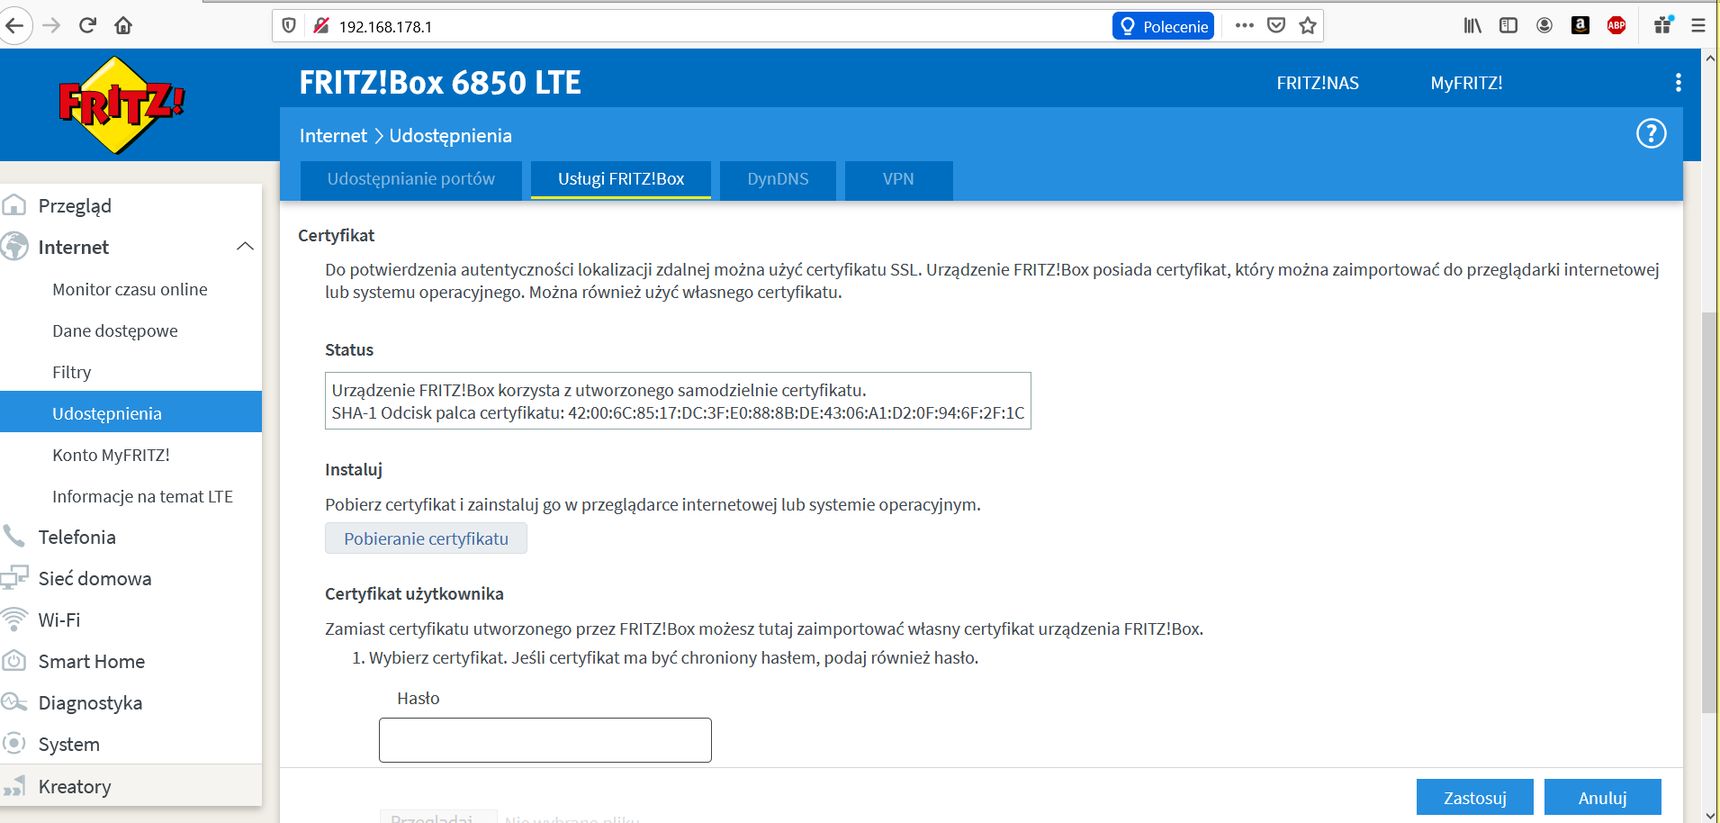Click the Smart Home icon
Screen dimensions: 1720x823
[14, 661]
